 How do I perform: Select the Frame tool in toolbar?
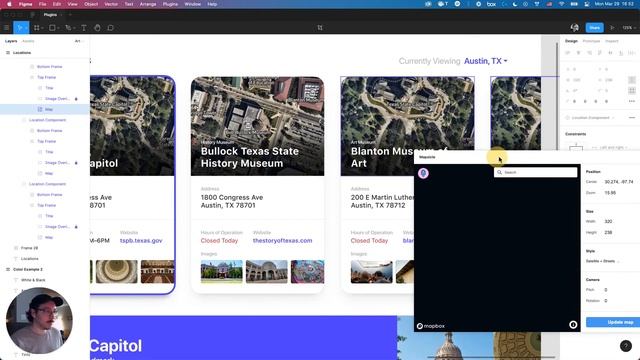click(x=37, y=28)
